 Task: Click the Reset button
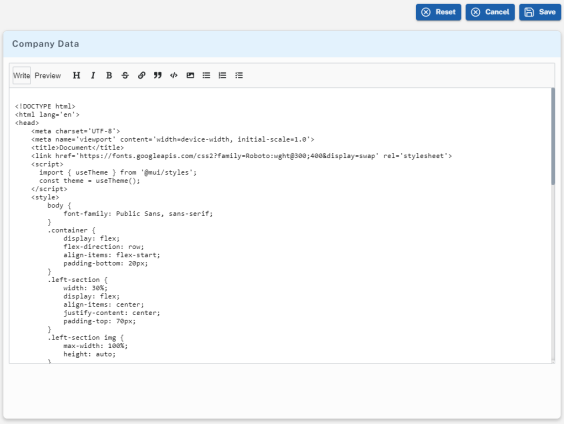[438, 12]
